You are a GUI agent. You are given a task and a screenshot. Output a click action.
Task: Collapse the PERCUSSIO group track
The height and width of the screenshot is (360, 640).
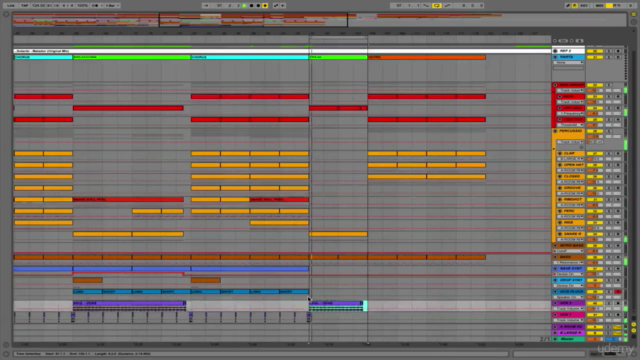point(555,131)
